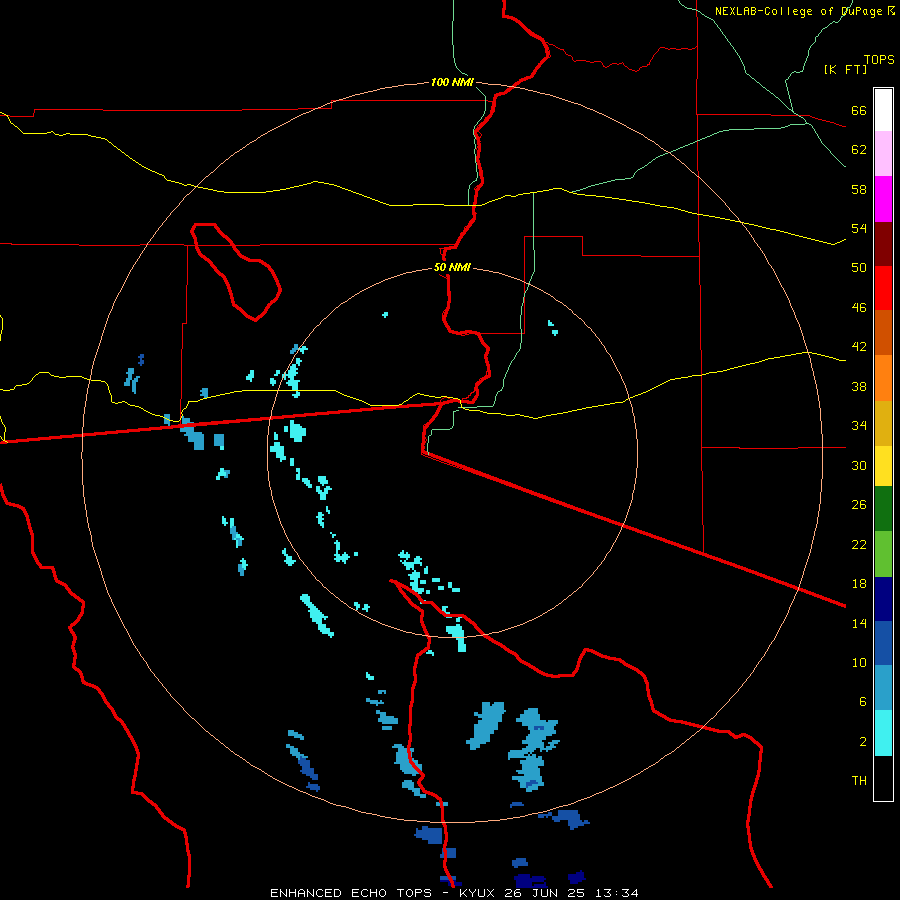This screenshot has height=900, width=900.
Task: Click the dark orange legend swatch
Action: click(x=883, y=332)
